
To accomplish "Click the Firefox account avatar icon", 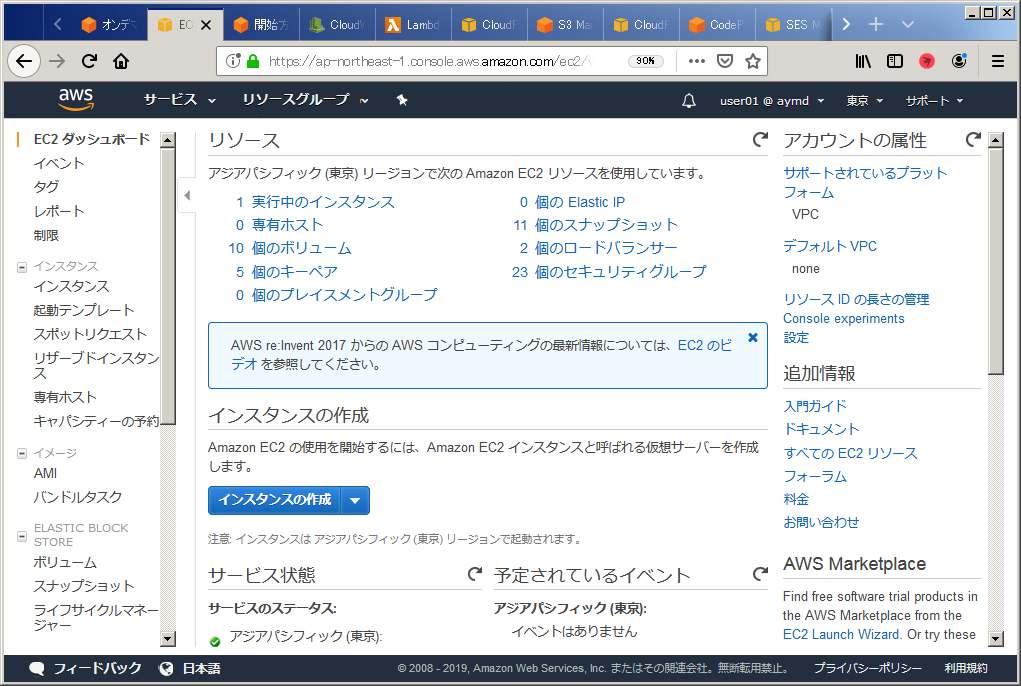I will (959, 61).
